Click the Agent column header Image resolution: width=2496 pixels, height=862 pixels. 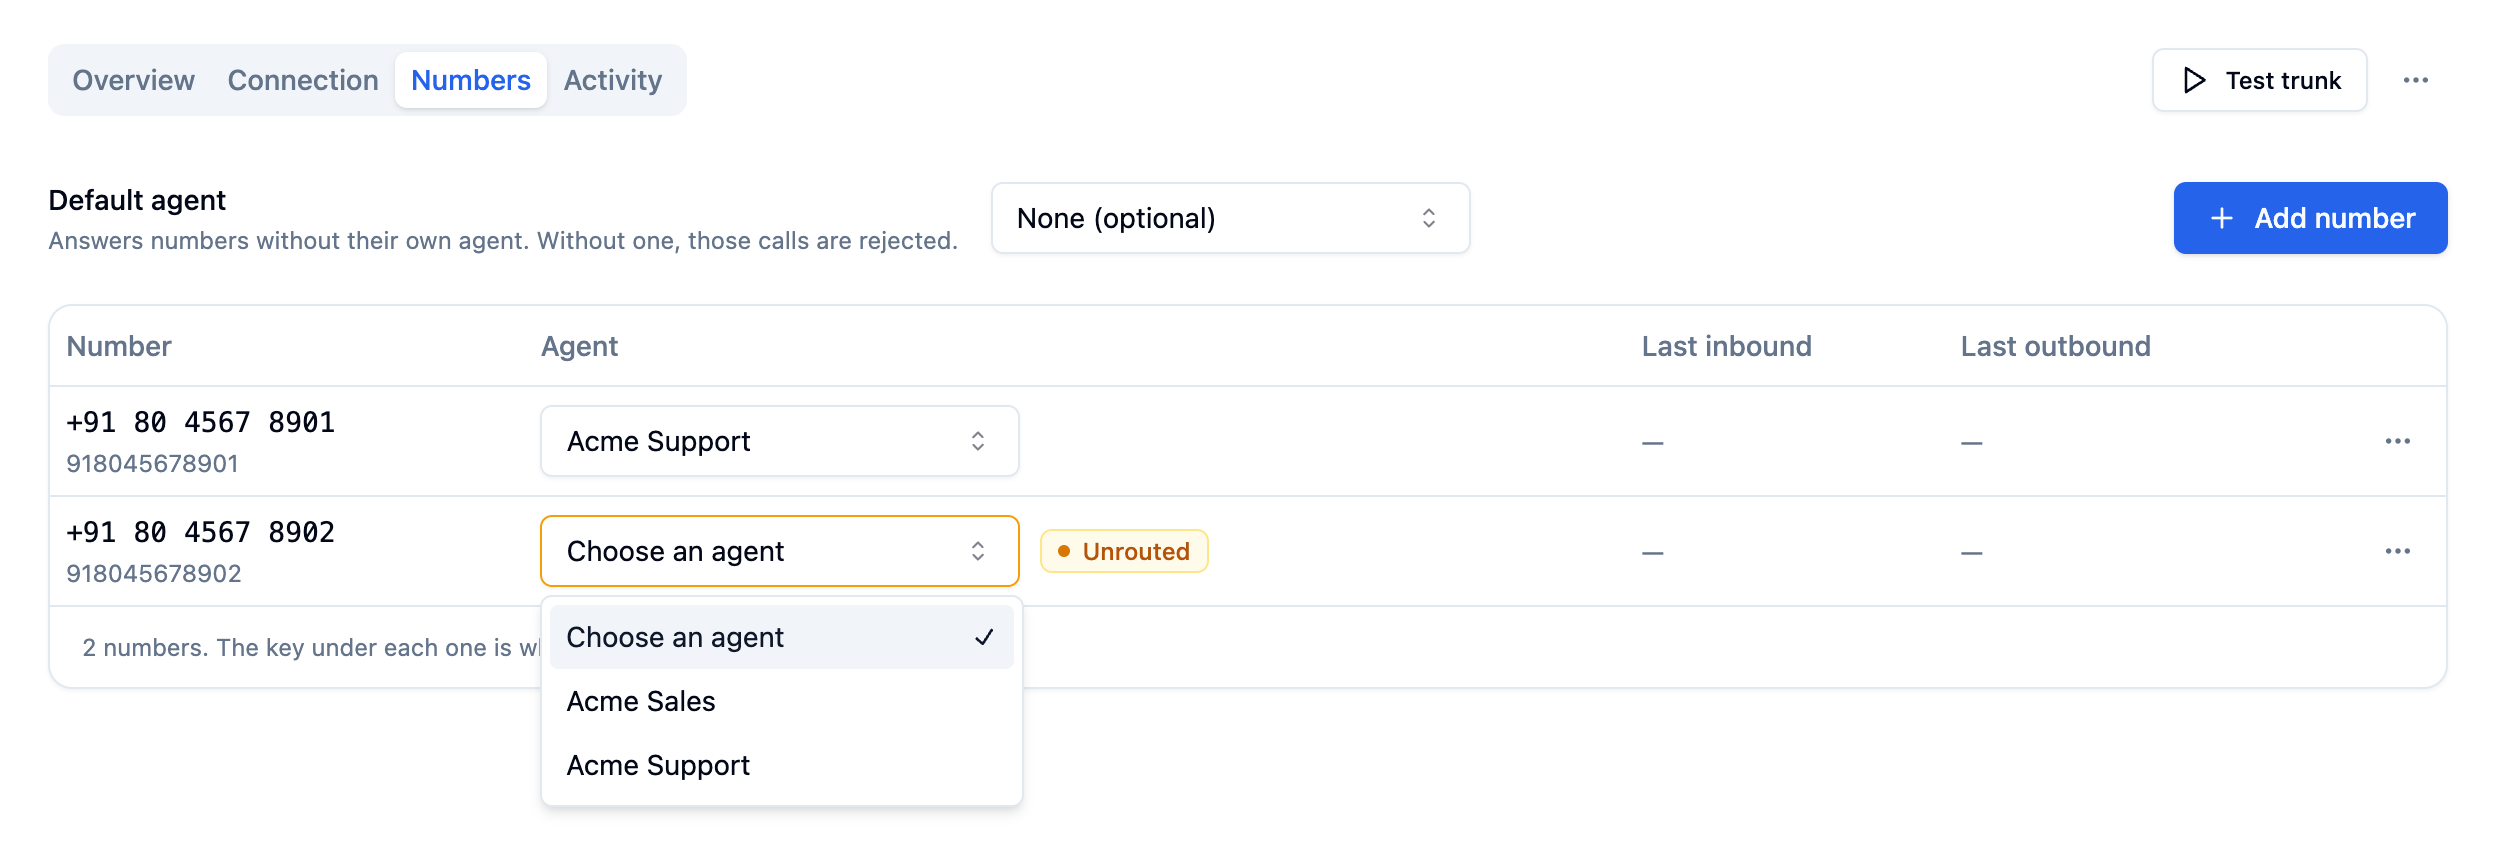(x=579, y=346)
